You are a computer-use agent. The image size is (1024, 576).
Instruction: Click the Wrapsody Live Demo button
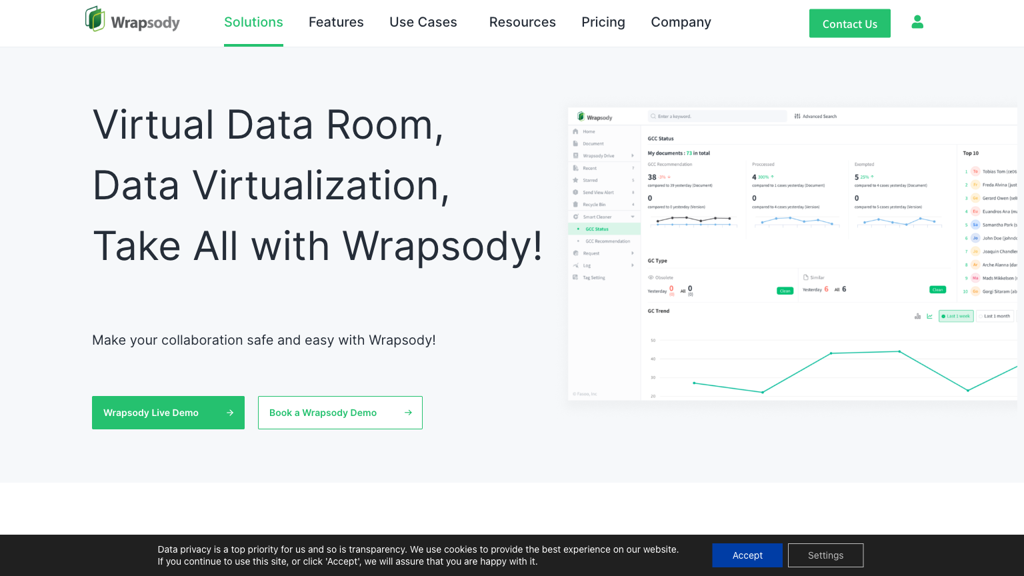tap(168, 412)
